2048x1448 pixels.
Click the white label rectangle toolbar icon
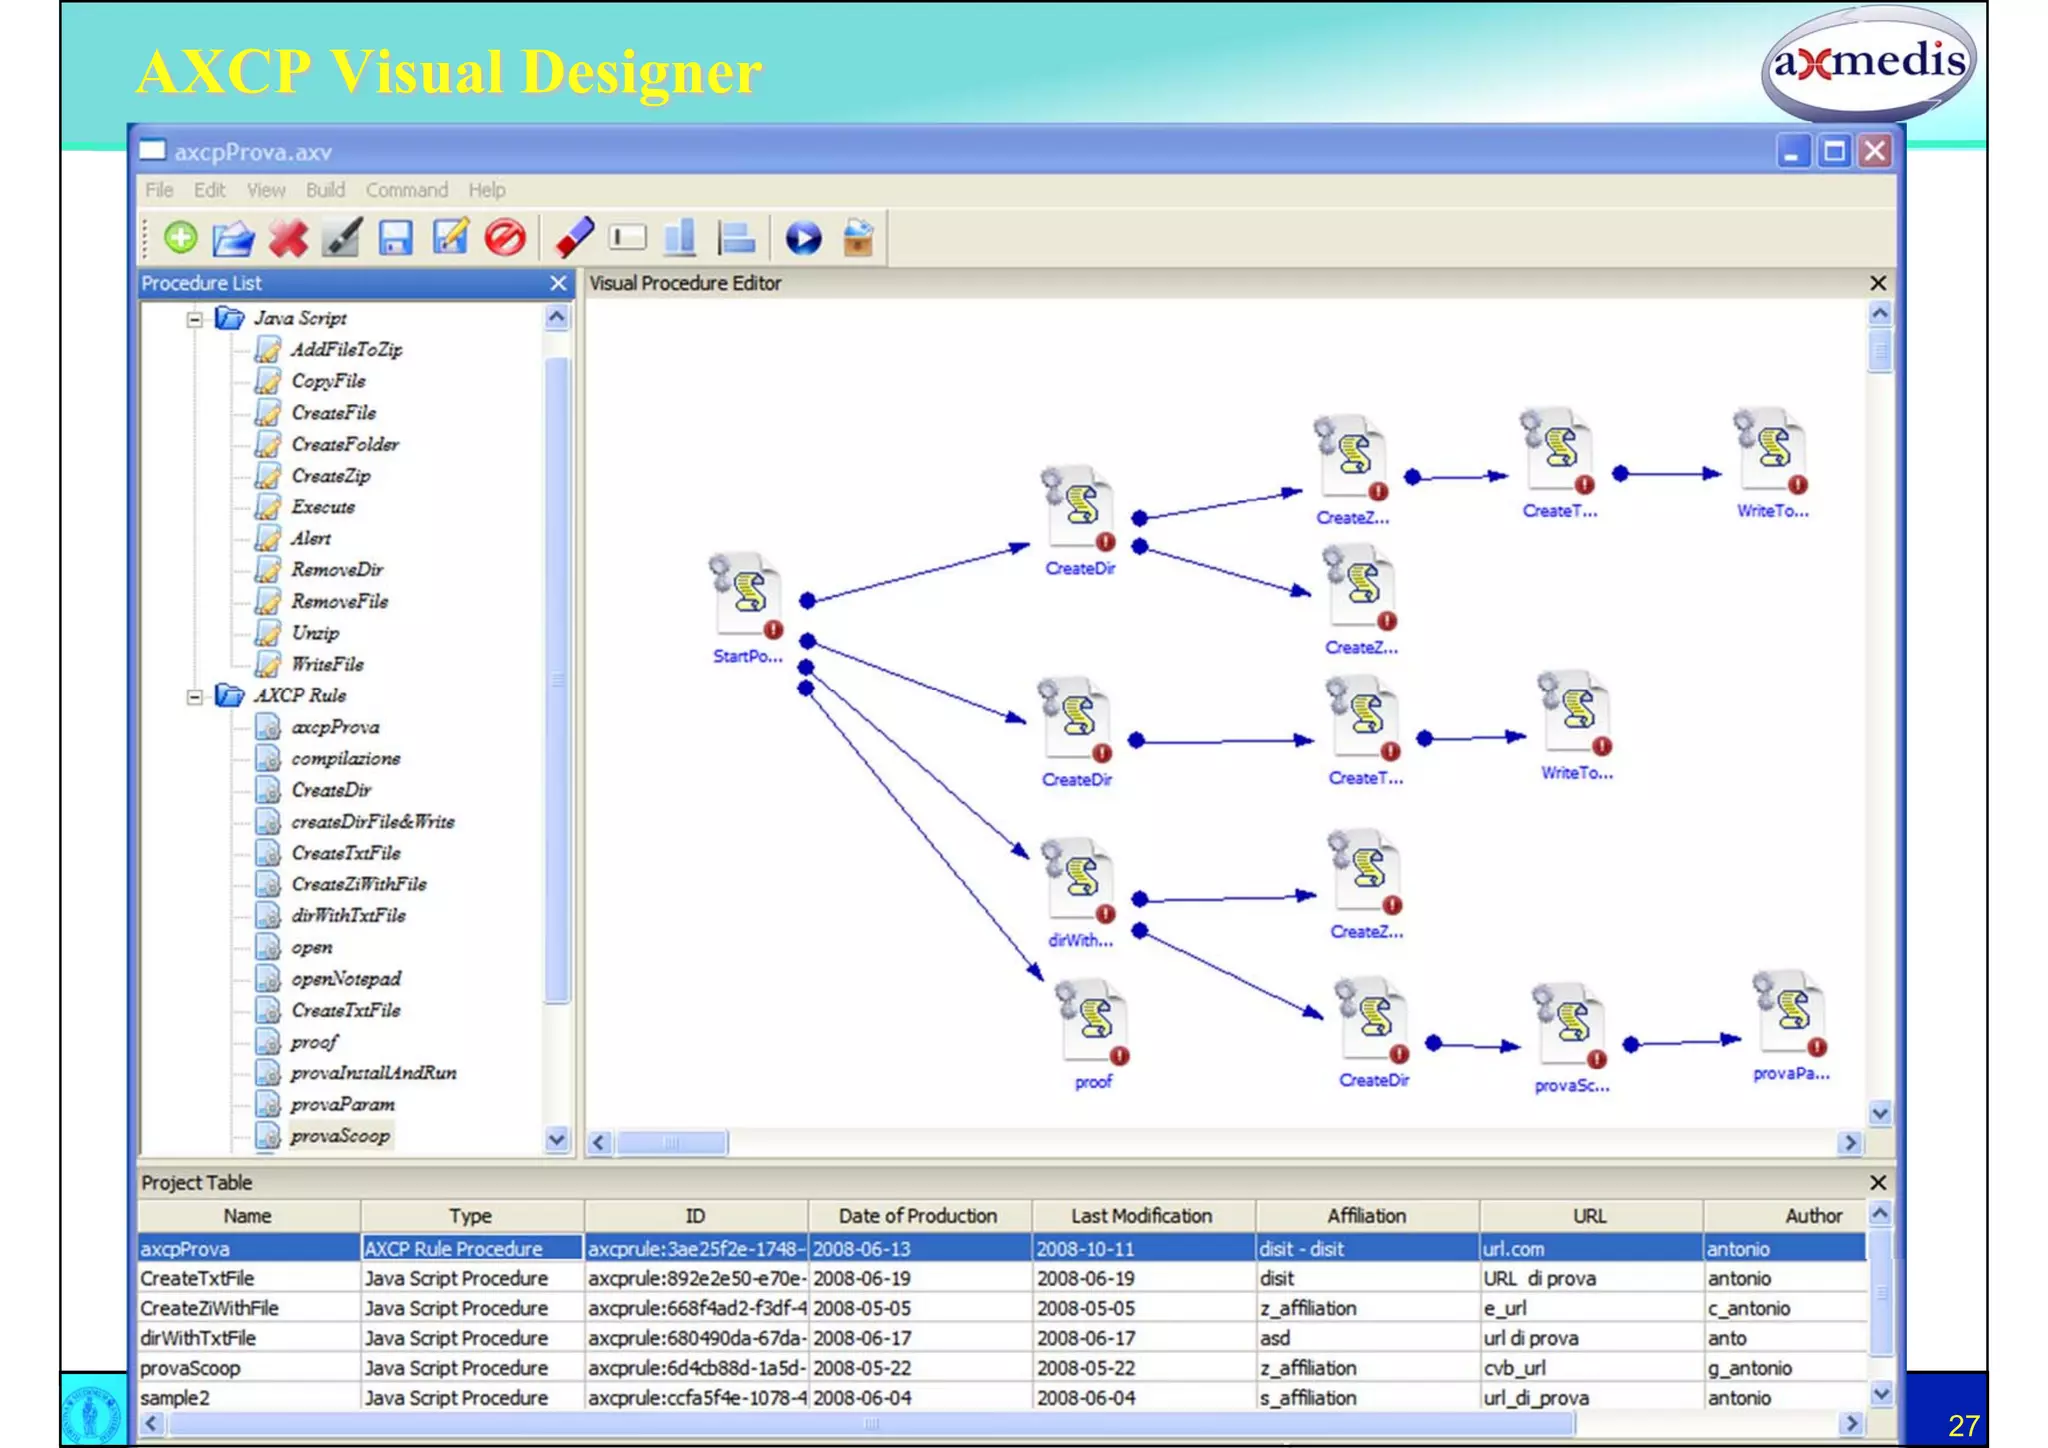[x=628, y=238]
